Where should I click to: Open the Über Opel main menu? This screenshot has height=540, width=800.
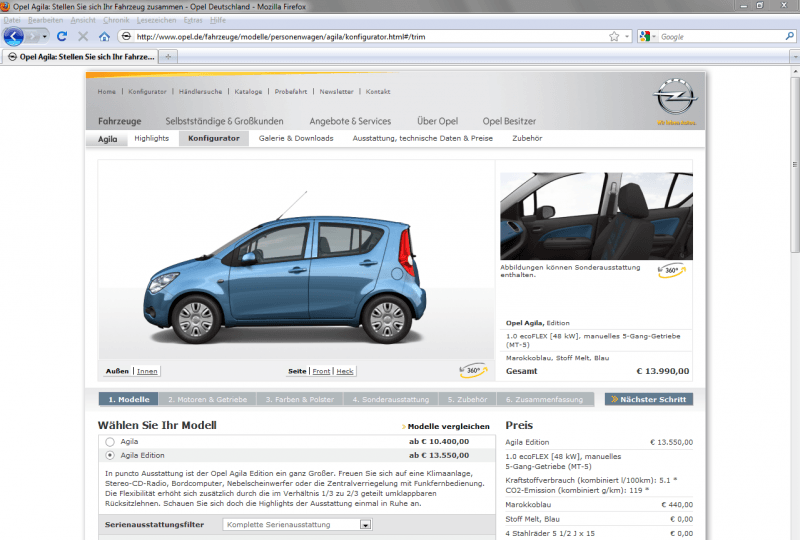(437, 121)
